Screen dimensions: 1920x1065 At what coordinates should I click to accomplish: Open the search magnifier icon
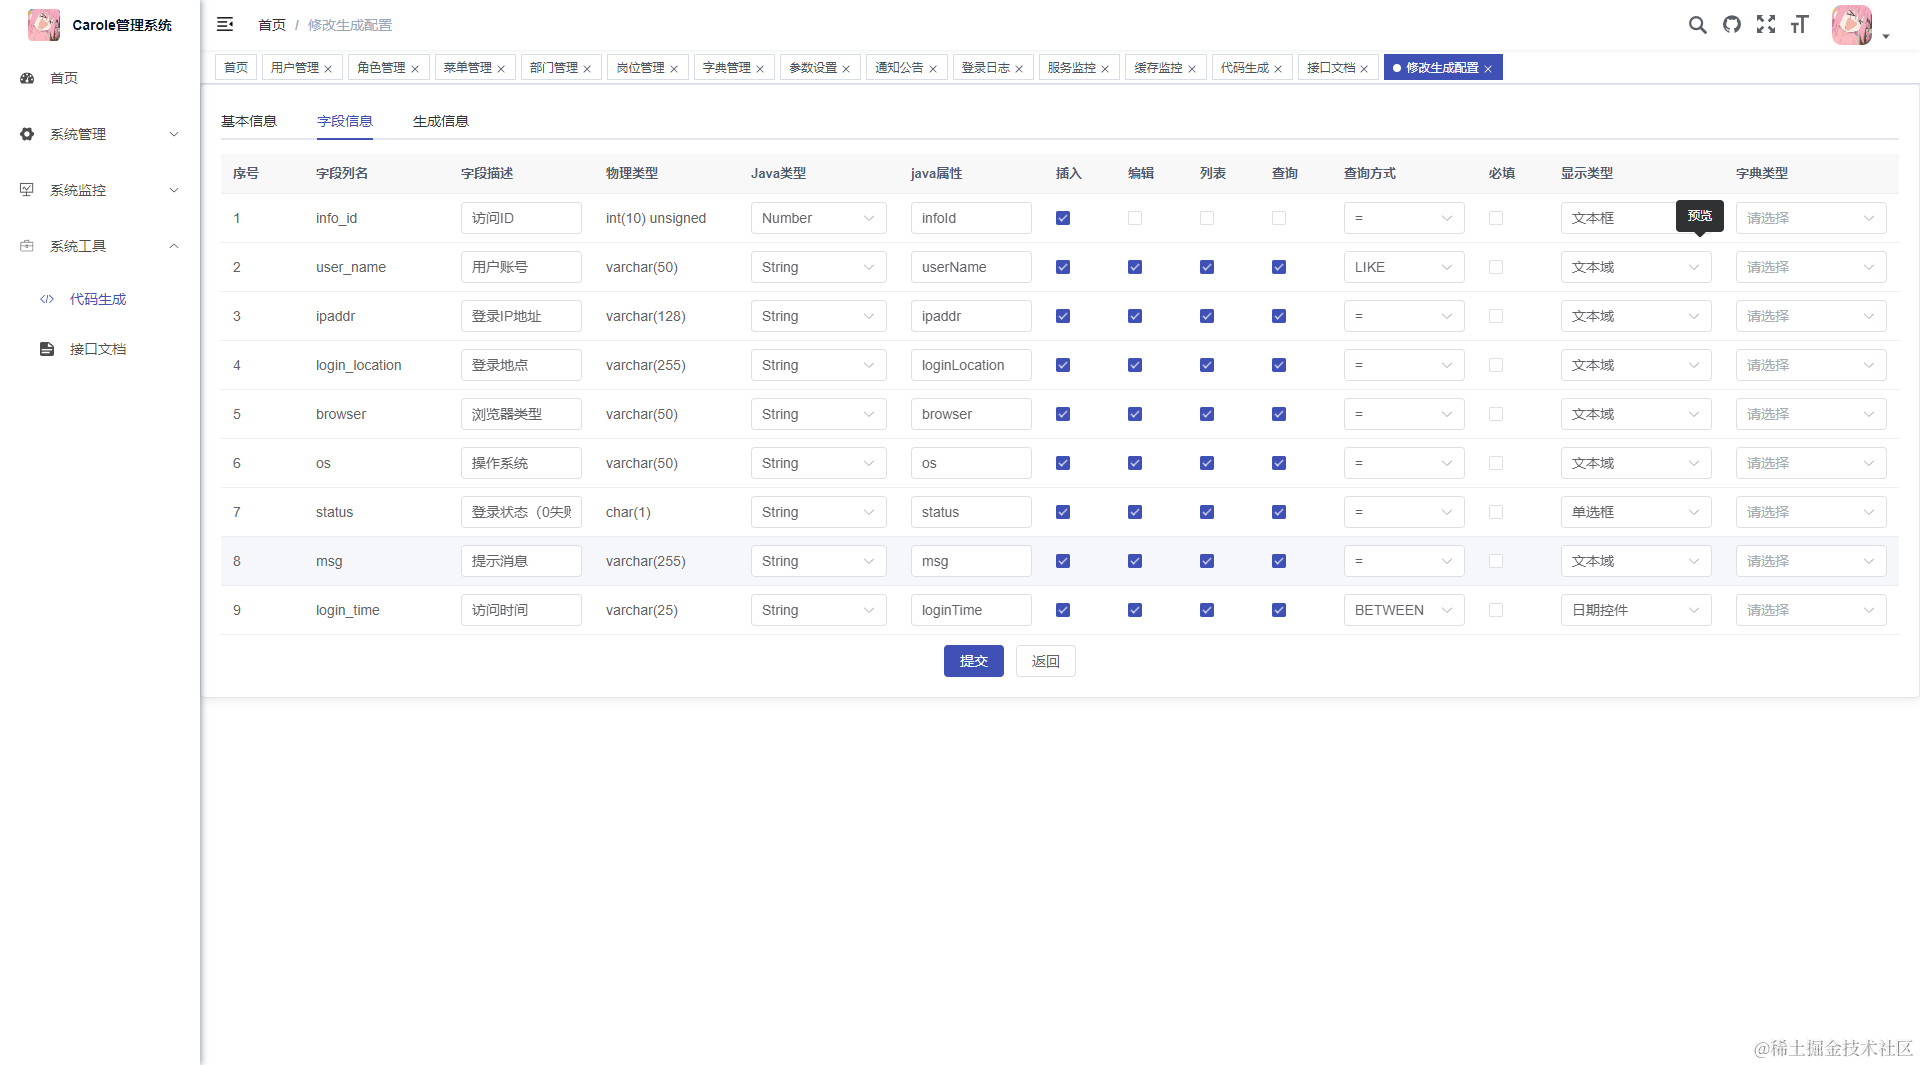(1697, 25)
